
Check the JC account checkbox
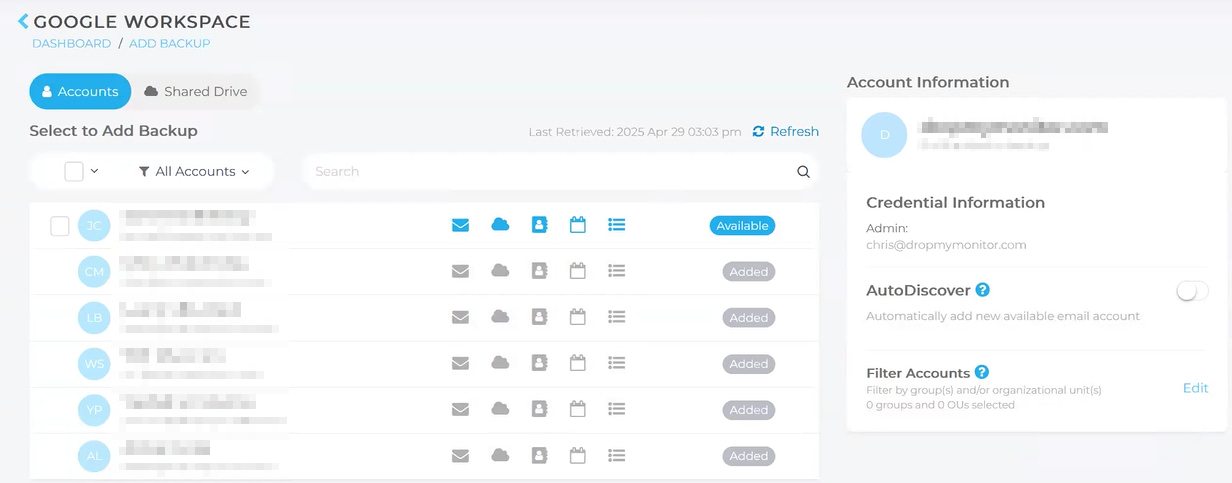[x=60, y=226]
